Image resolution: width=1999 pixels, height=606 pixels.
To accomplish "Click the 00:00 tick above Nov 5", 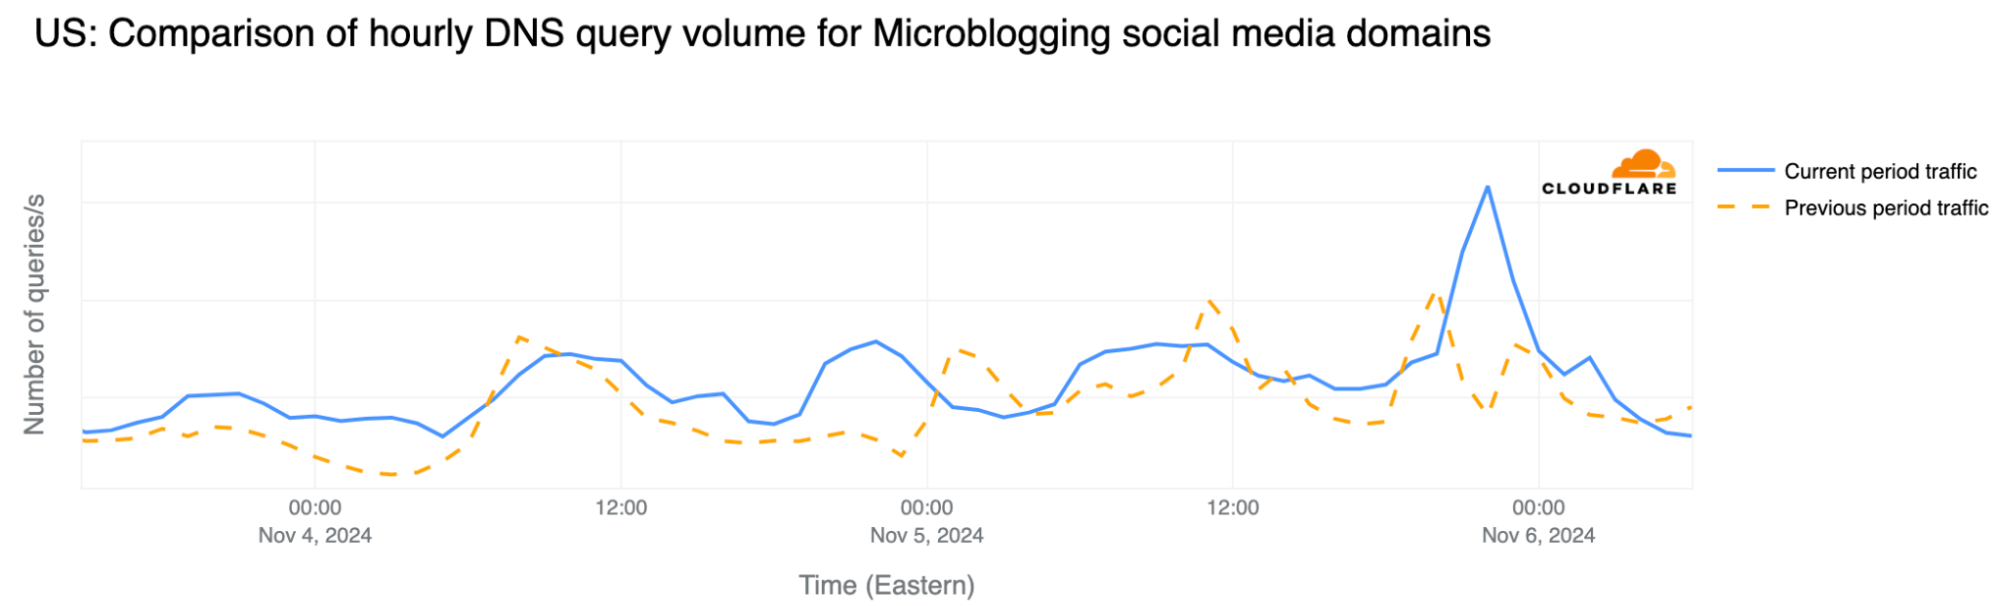I will pos(927,508).
